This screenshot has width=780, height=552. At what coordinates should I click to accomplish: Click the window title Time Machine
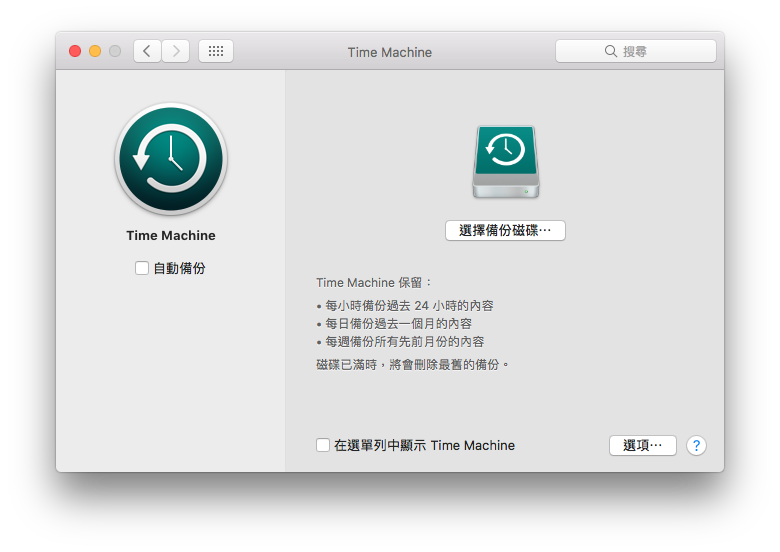pos(389,52)
